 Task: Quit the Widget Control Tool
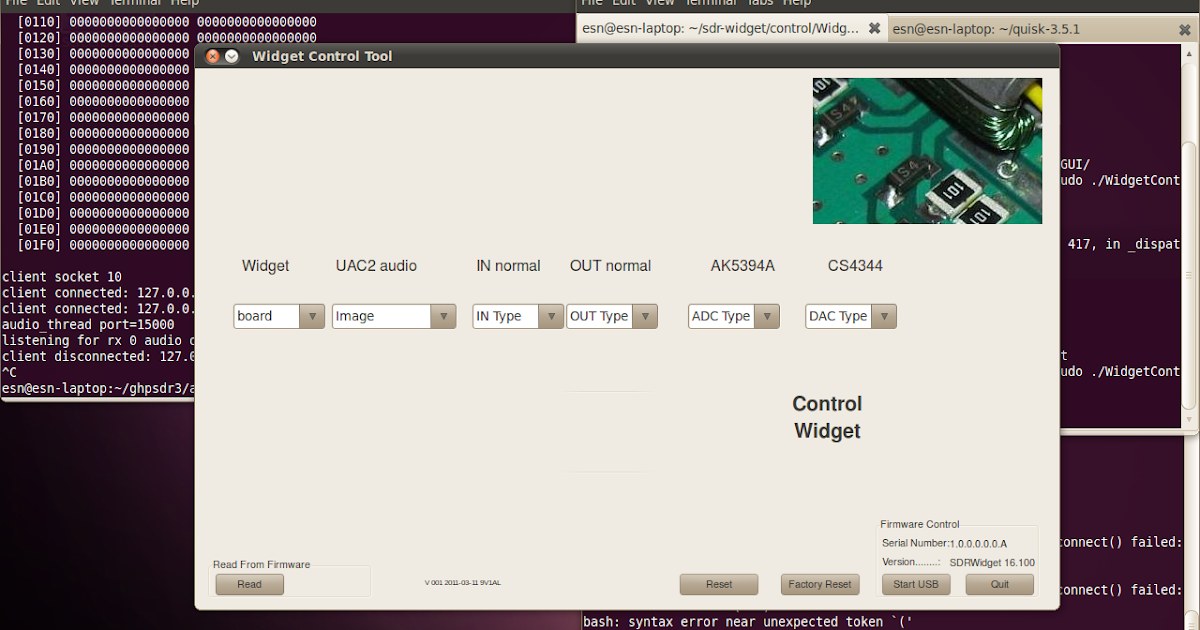point(999,584)
